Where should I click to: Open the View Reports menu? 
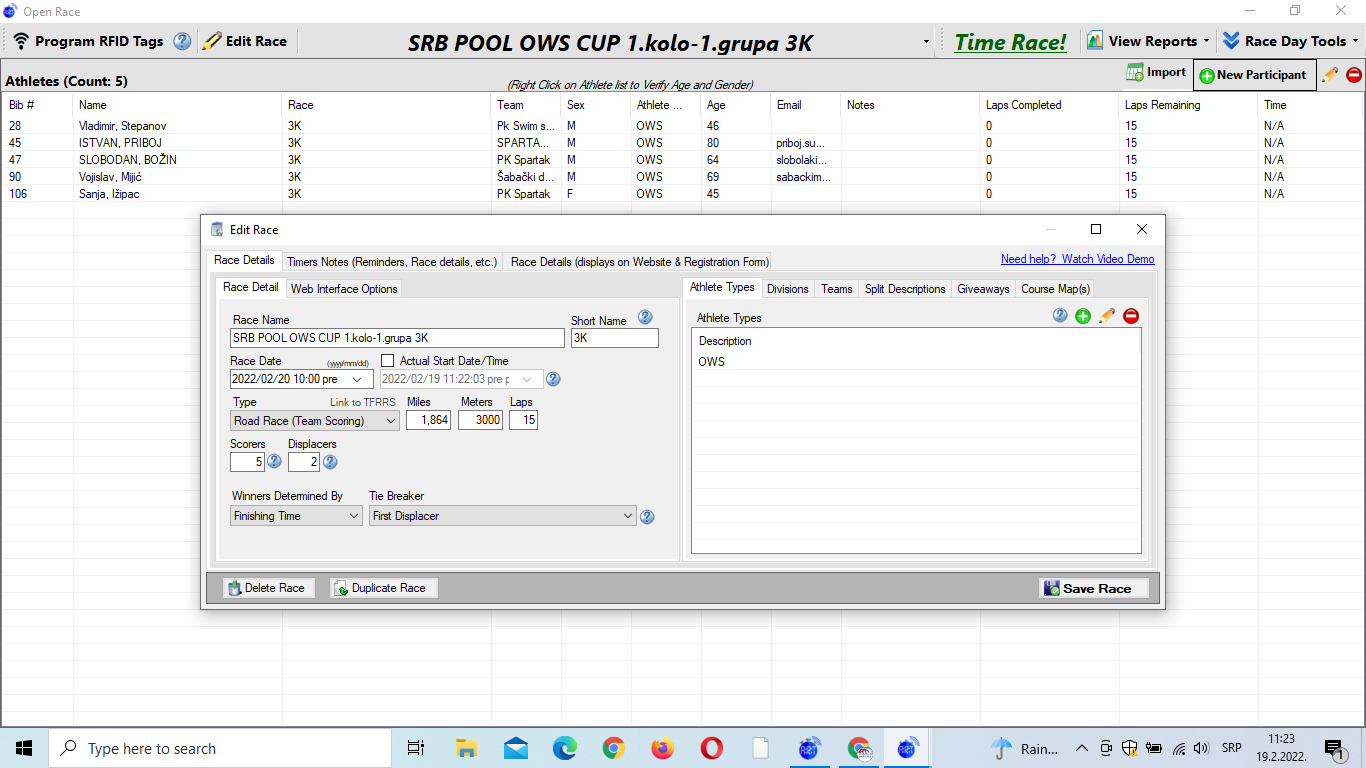[x=1148, y=41]
